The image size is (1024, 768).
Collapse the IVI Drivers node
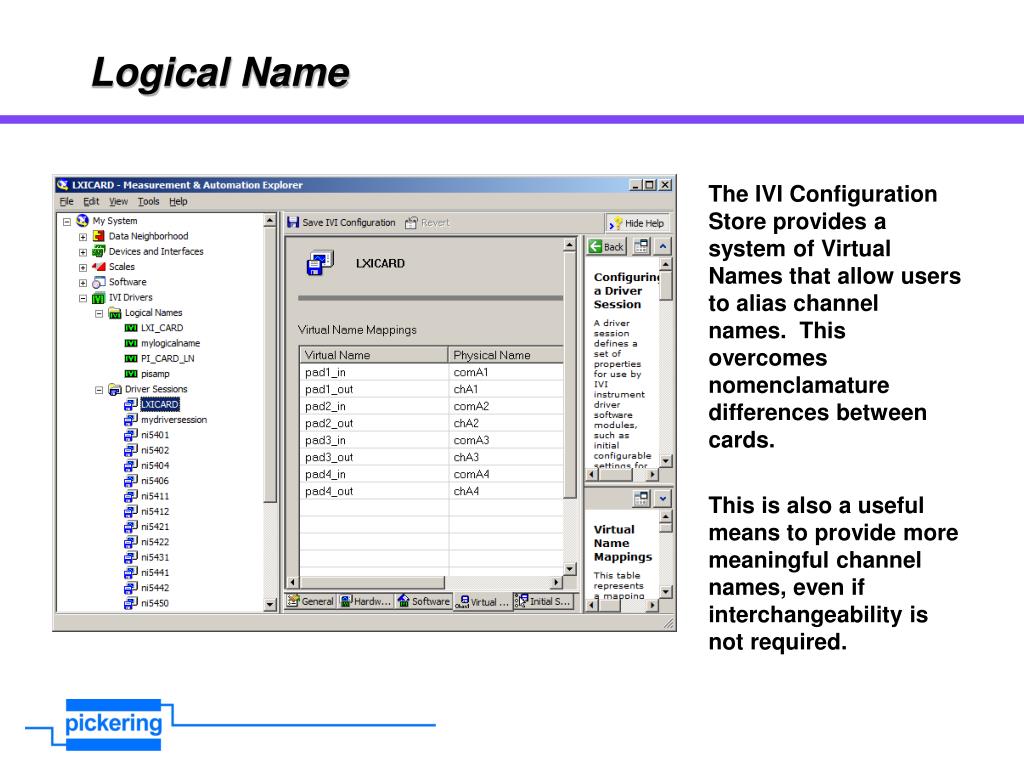coord(83,298)
